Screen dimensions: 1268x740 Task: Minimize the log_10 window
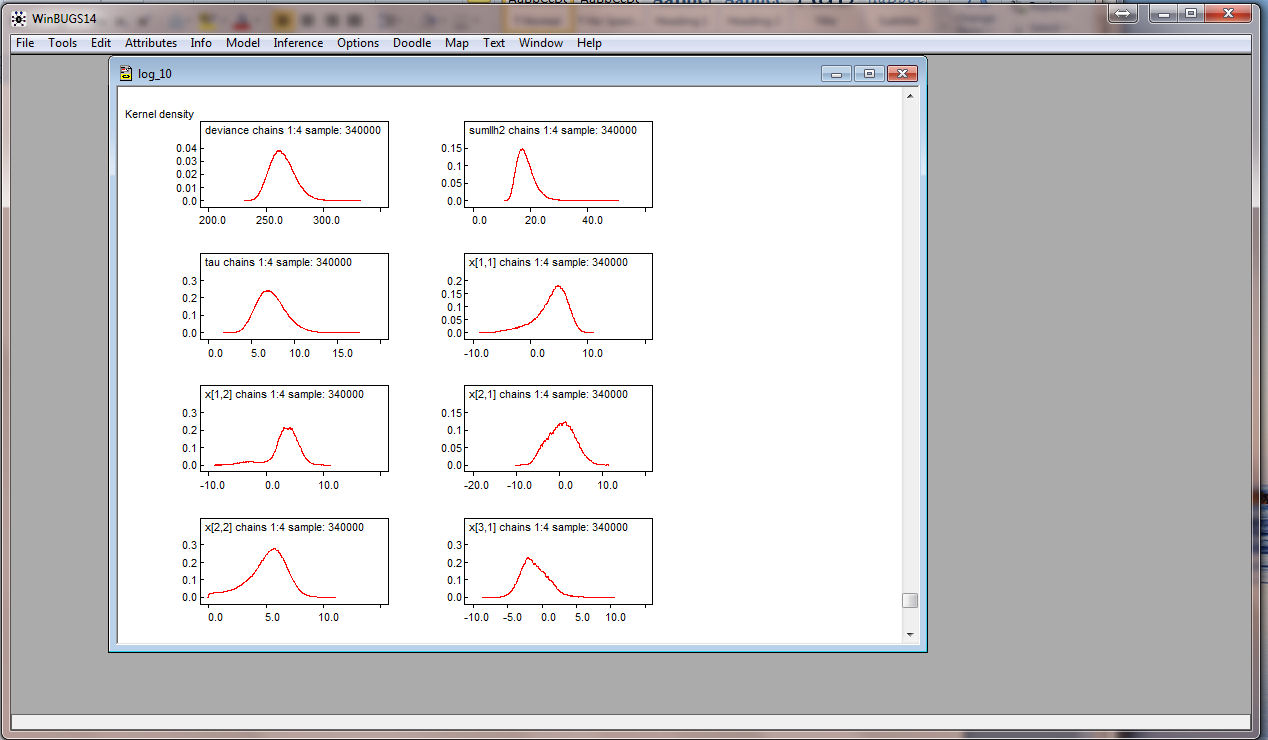tap(836, 73)
